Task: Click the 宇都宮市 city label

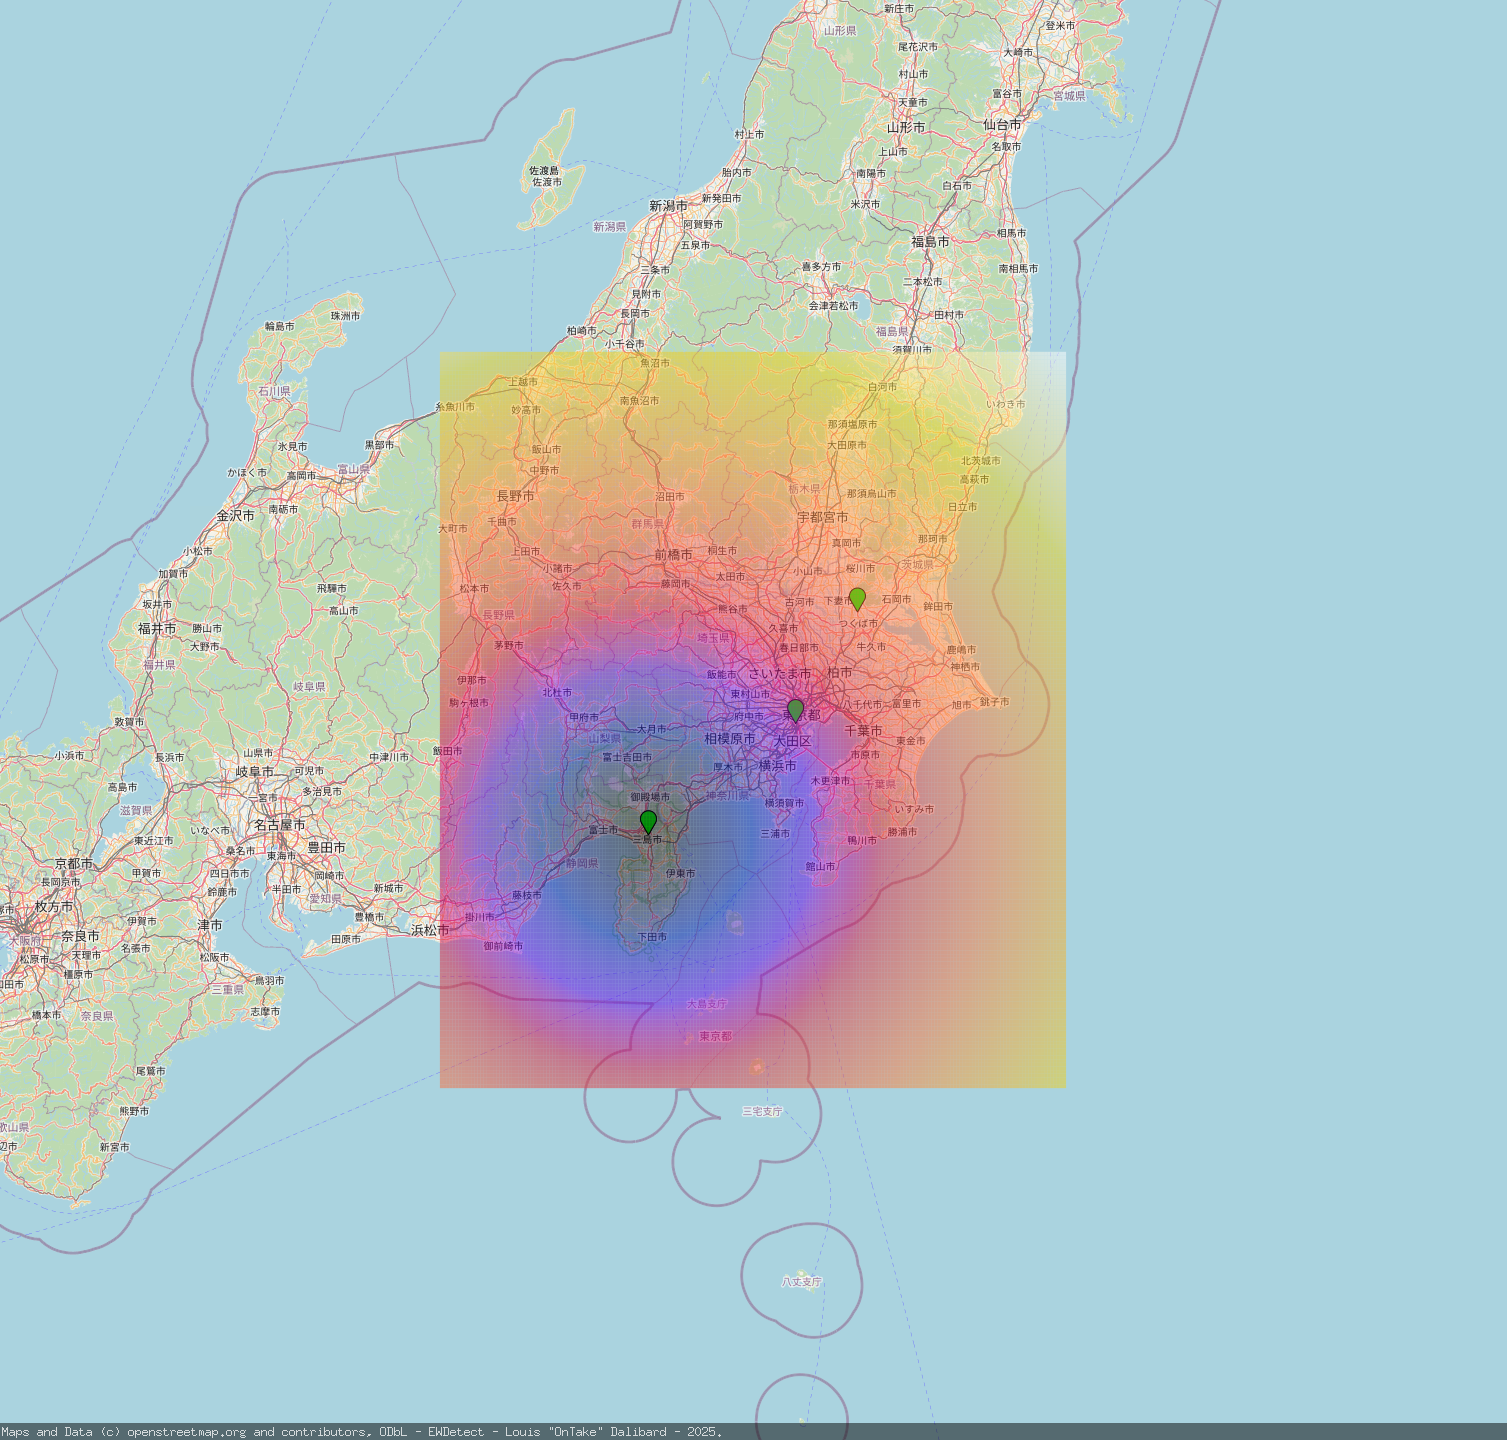Action: tap(822, 517)
